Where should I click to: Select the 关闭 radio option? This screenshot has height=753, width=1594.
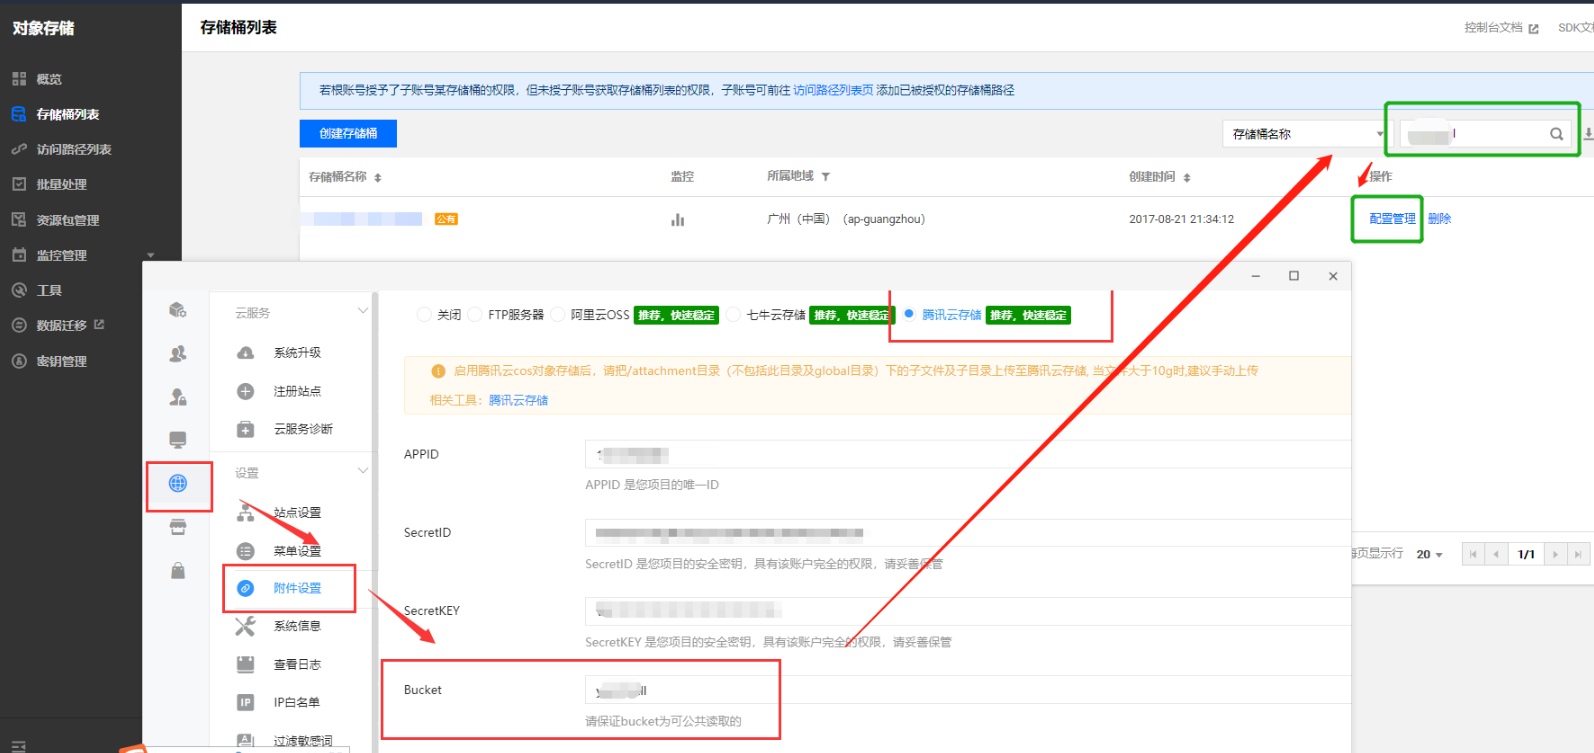tap(424, 315)
